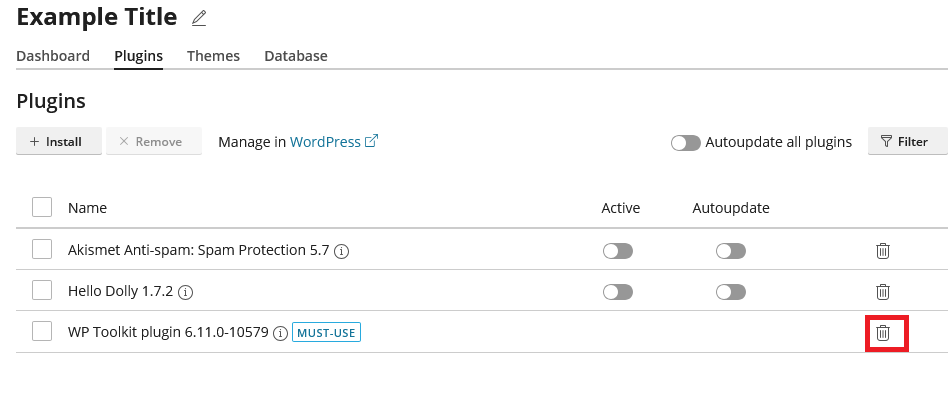
Task: Tick the select-all checkbox in the Name header
Action: [x=42, y=207]
